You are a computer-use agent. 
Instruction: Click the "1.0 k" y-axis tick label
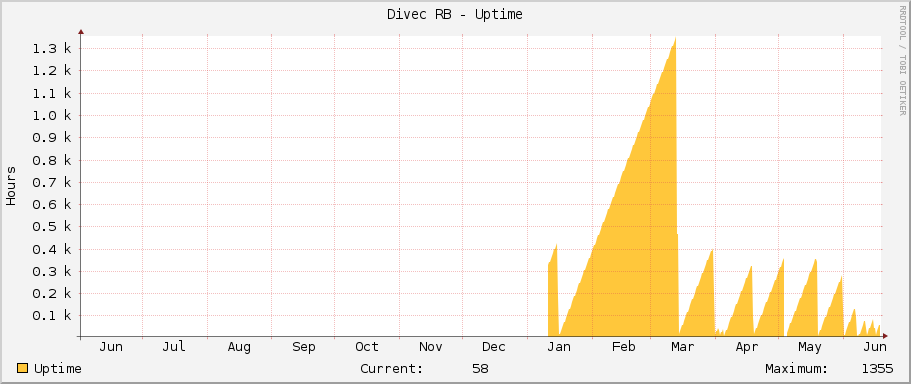(52, 116)
